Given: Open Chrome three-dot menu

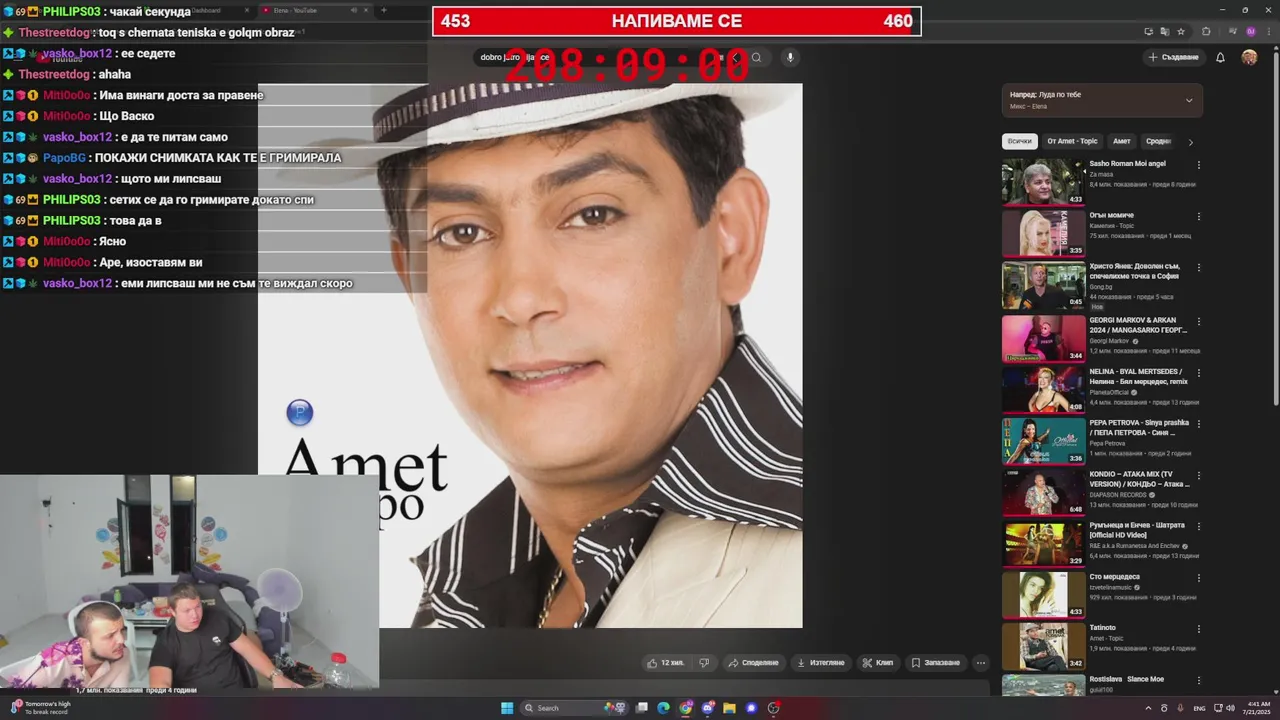Looking at the screenshot, I should [x=1267, y=31].
